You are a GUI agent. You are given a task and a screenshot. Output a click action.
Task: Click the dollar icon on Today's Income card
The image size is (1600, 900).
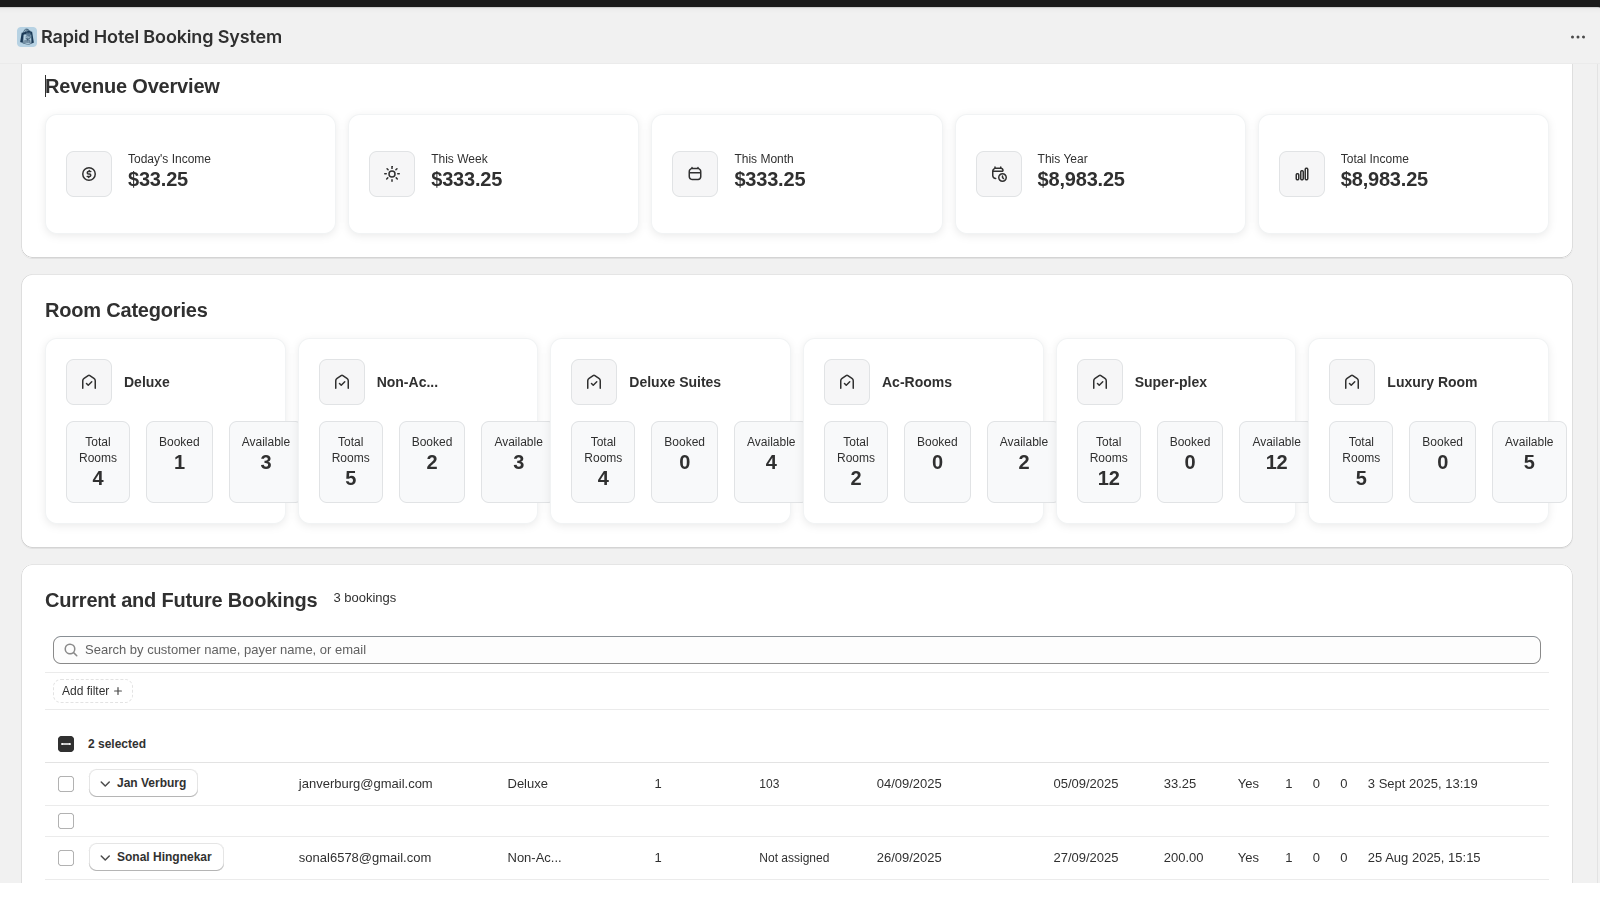coord(89,174)
